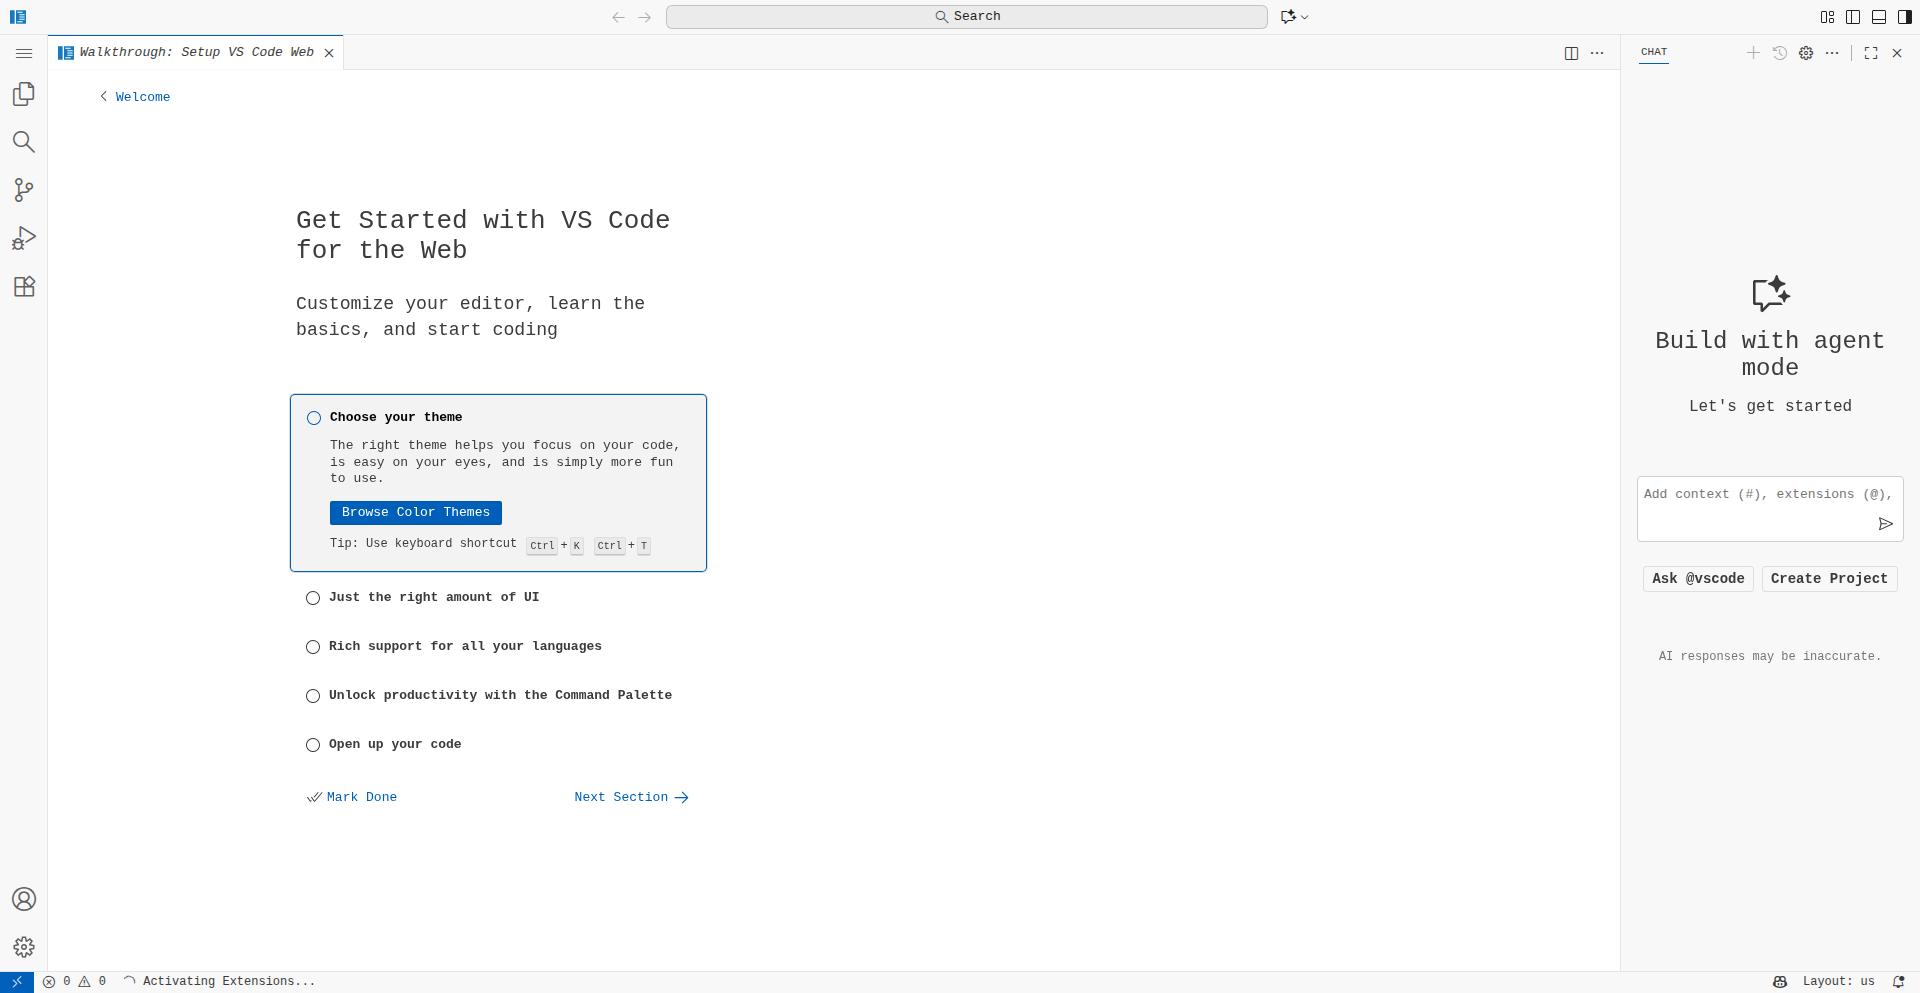Open the Accounts menu icon

(24, 899)
